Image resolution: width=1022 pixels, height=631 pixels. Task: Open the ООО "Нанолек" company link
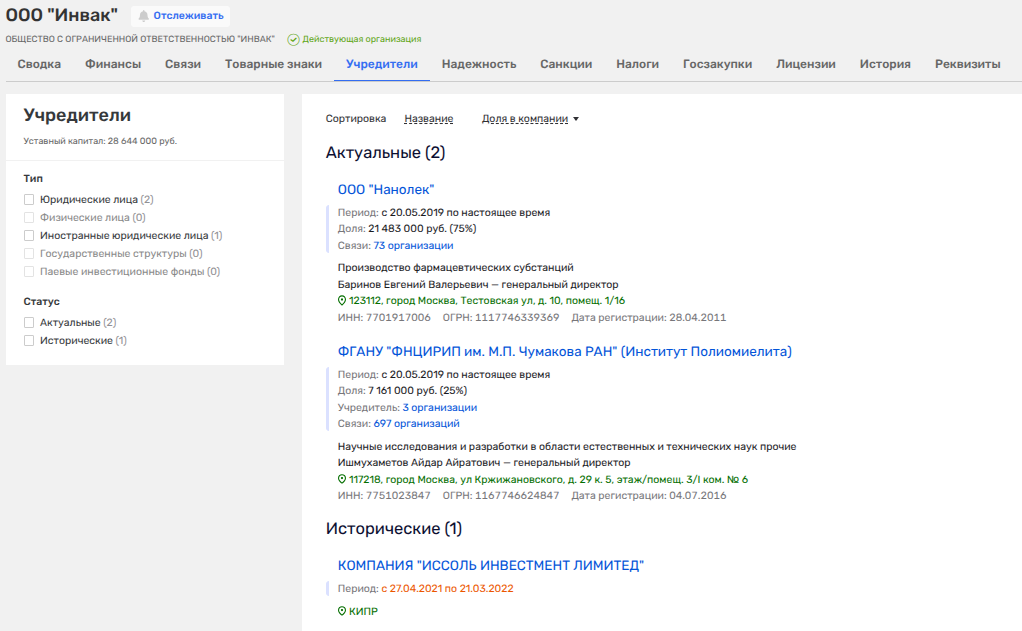(386, 190)
